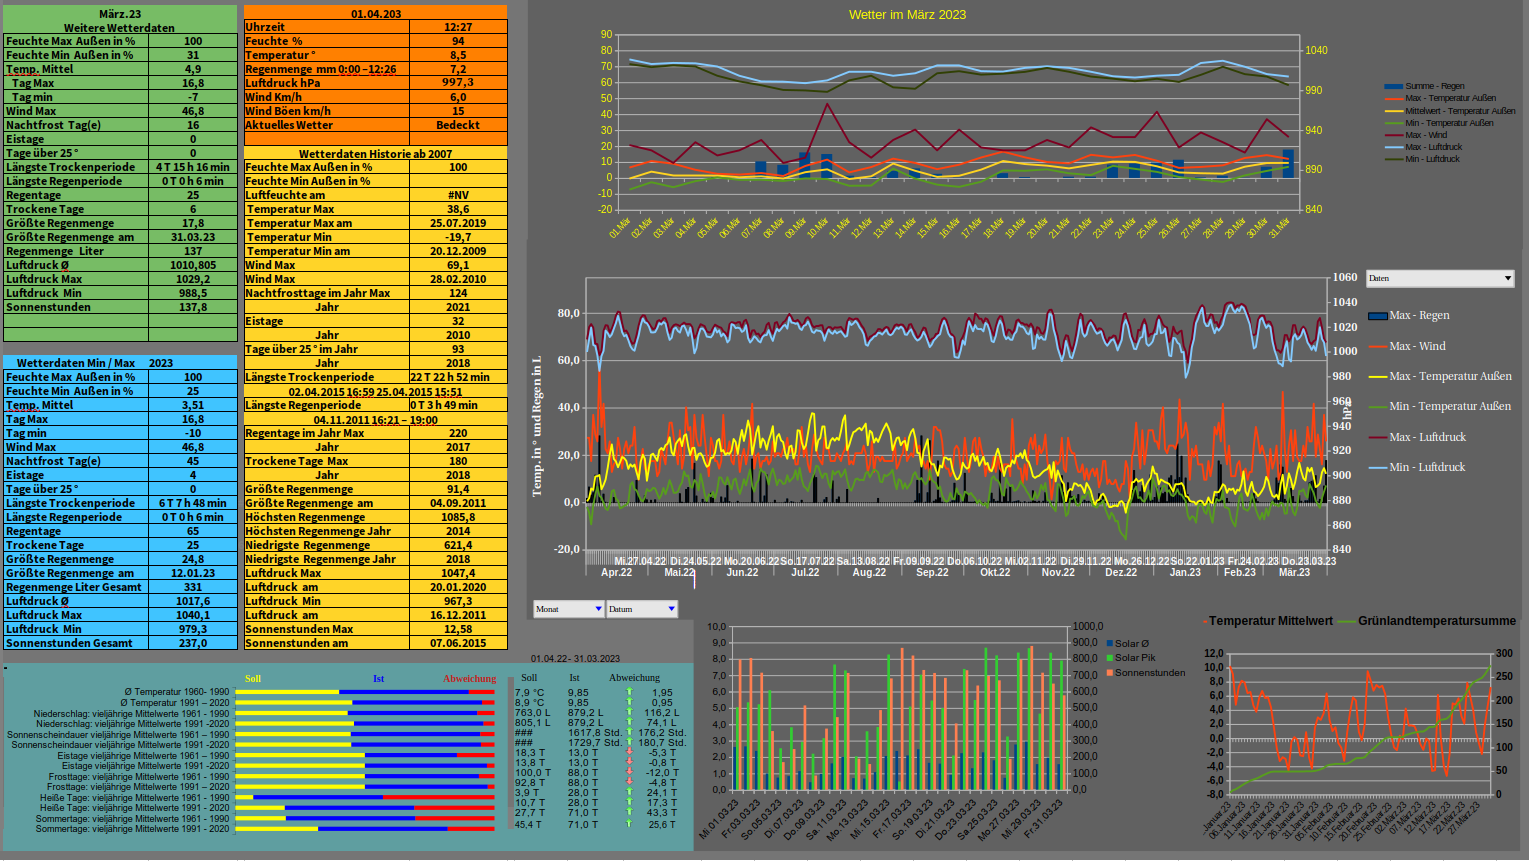This screenshot has height=861, width=1529.
Task: Click 'Mittelwert - Temperatur Außen' in March chart legend
Action: [x=1450, y=111]
